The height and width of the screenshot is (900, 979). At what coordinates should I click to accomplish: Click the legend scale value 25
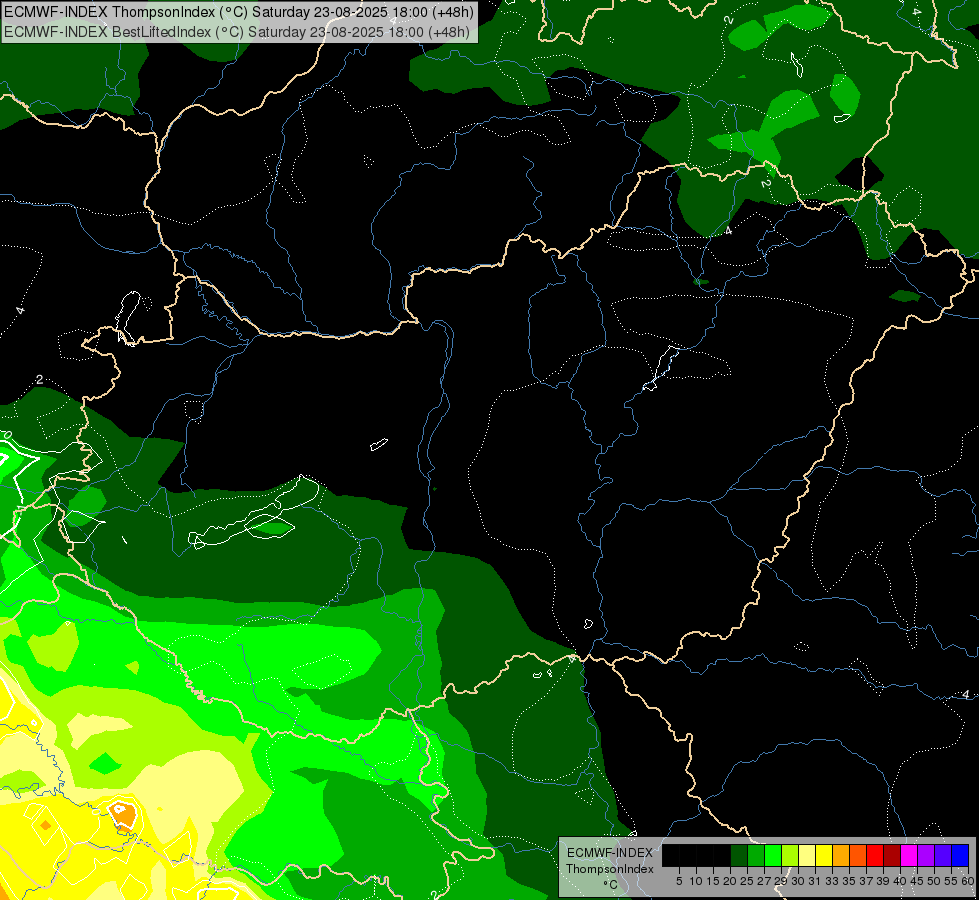[747, 881]
